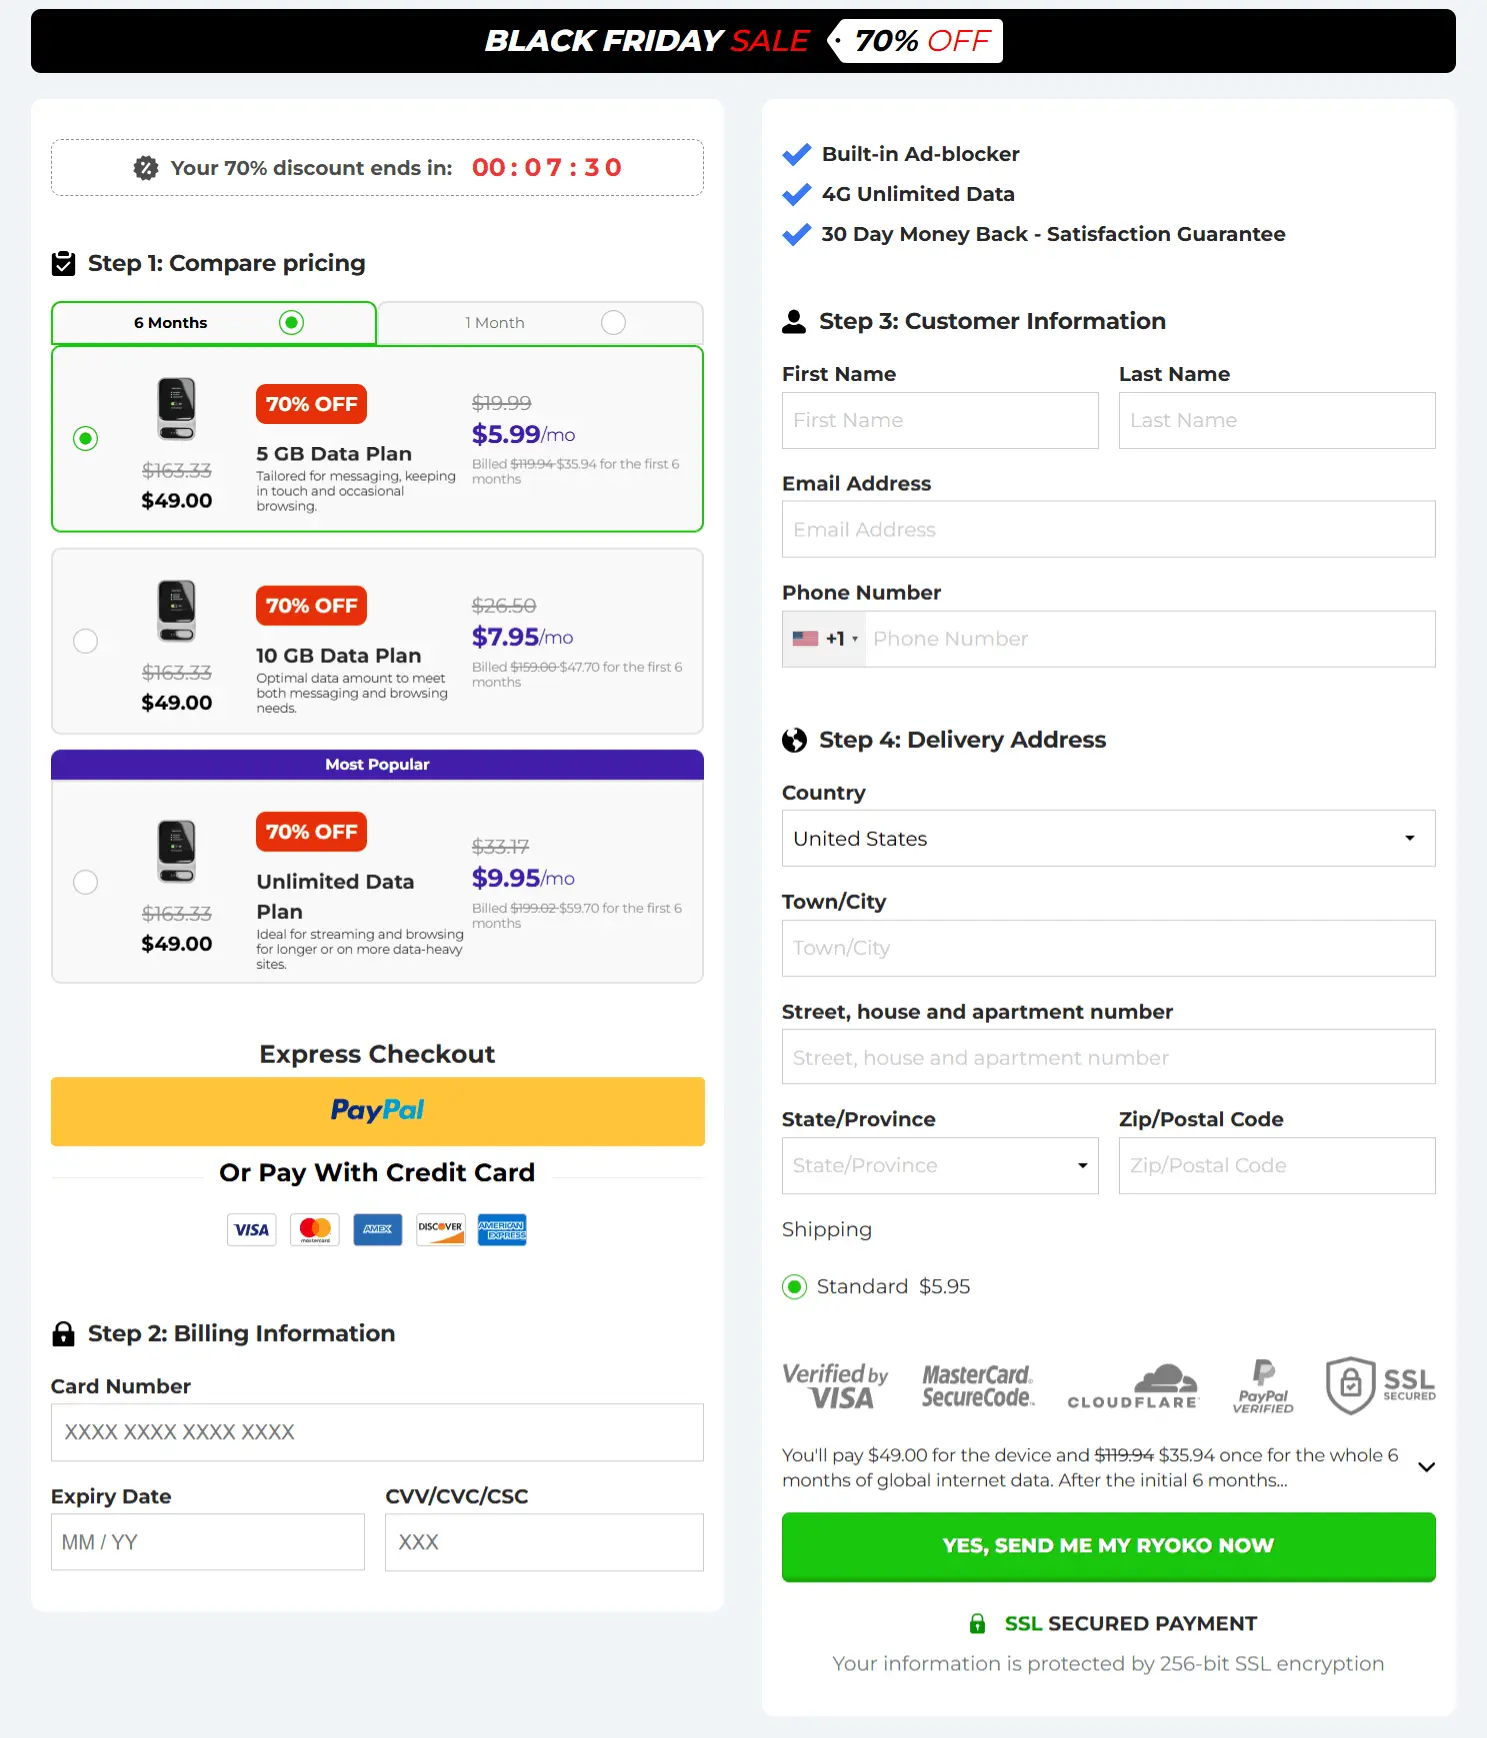This screenshot has width=1487, height=1738.
Task: Click the Cloudflare badge
Action: coord(1133,1386)
